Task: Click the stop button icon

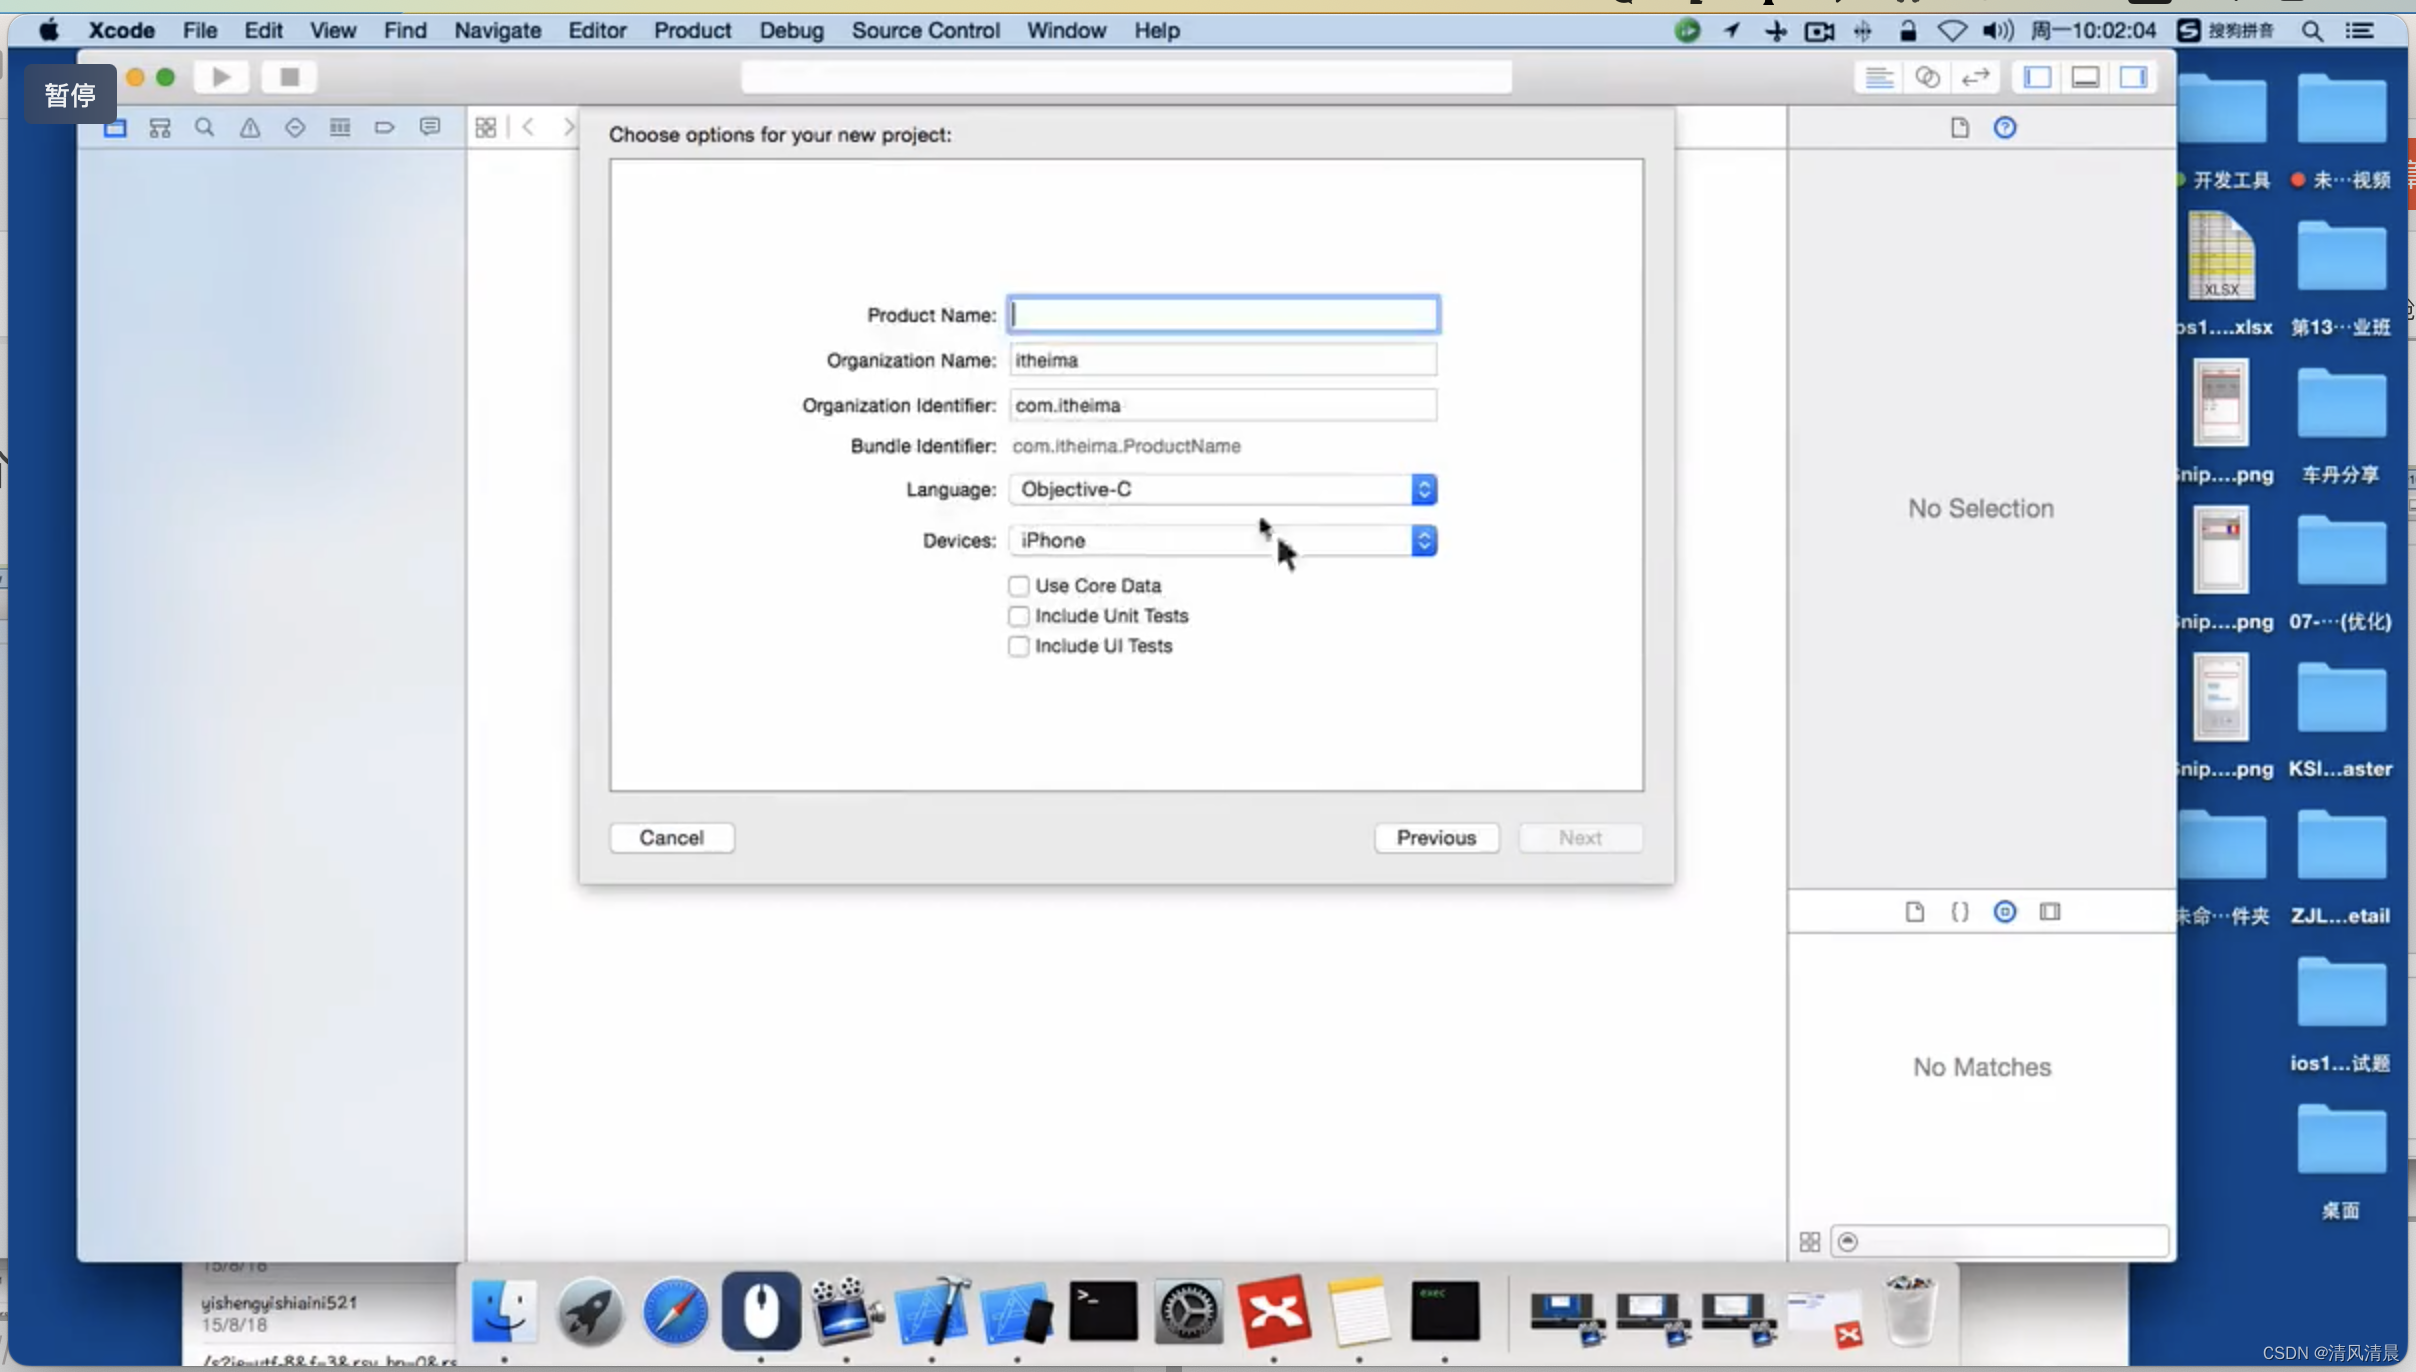Action: pos(287,78)
